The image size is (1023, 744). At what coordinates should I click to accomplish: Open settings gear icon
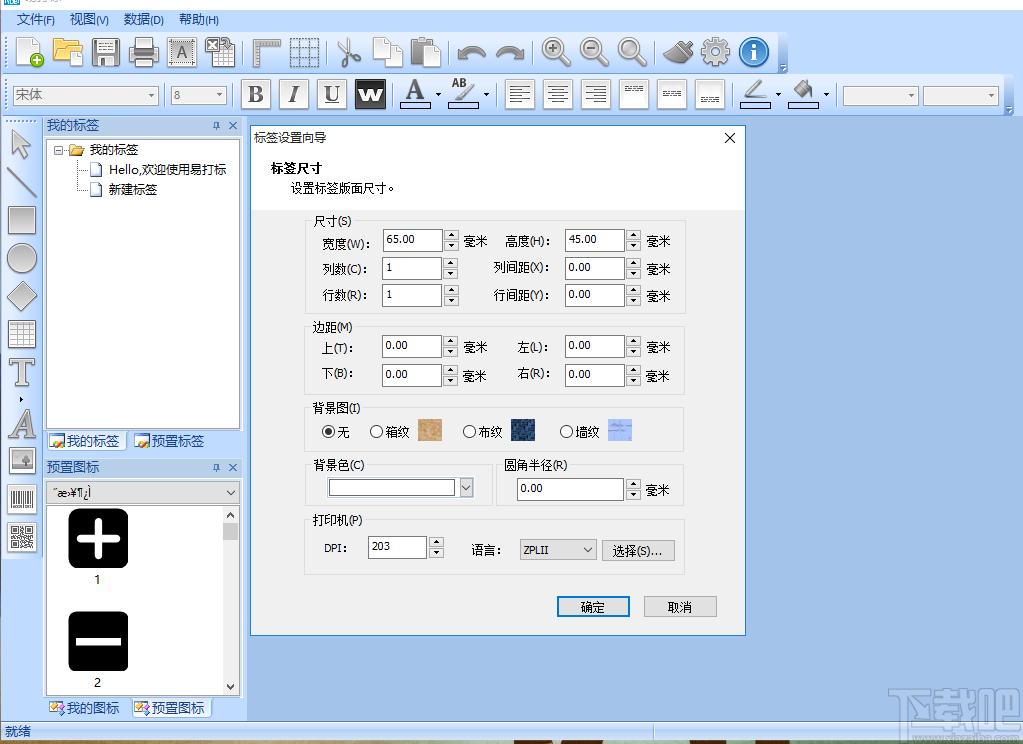(x=716, y=52)
